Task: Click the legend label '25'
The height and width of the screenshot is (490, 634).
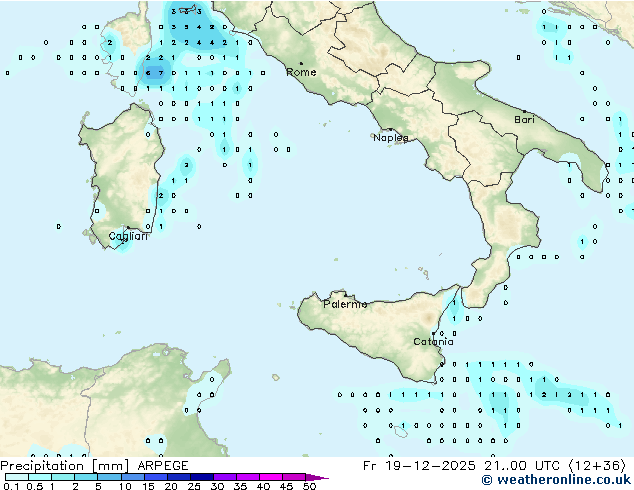Action: [x=194, y=486]
